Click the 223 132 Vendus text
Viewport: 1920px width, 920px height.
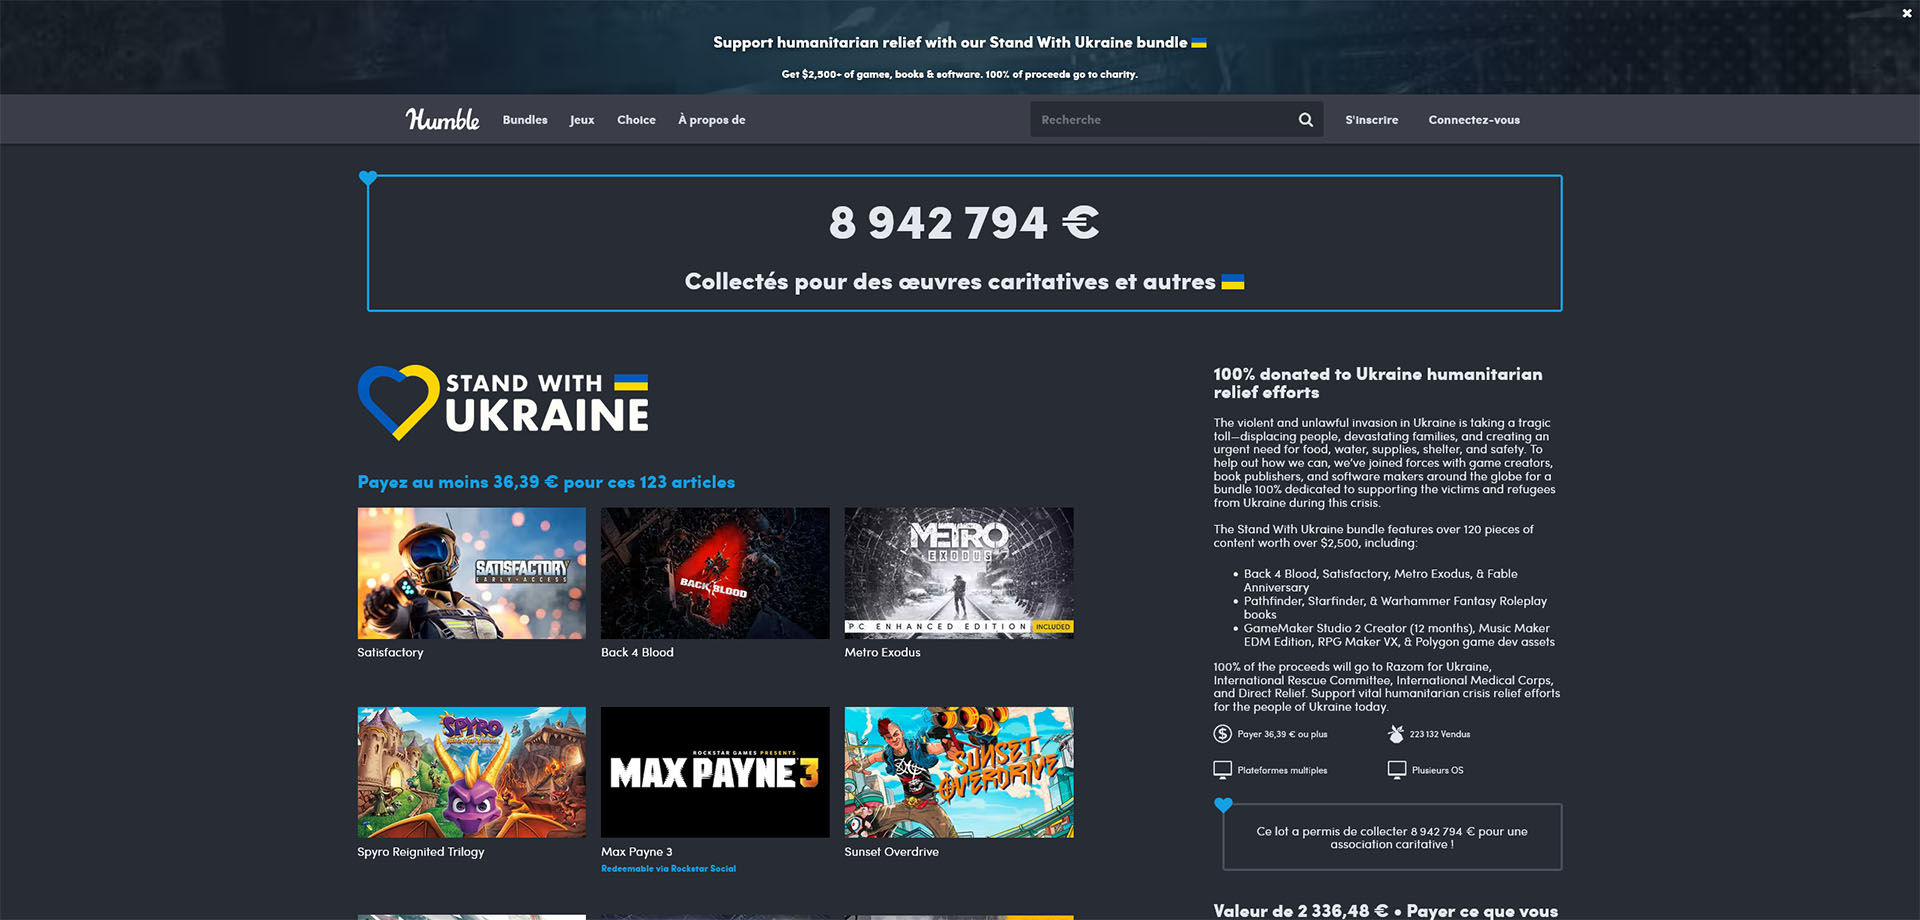click(x=1440, y=734)
